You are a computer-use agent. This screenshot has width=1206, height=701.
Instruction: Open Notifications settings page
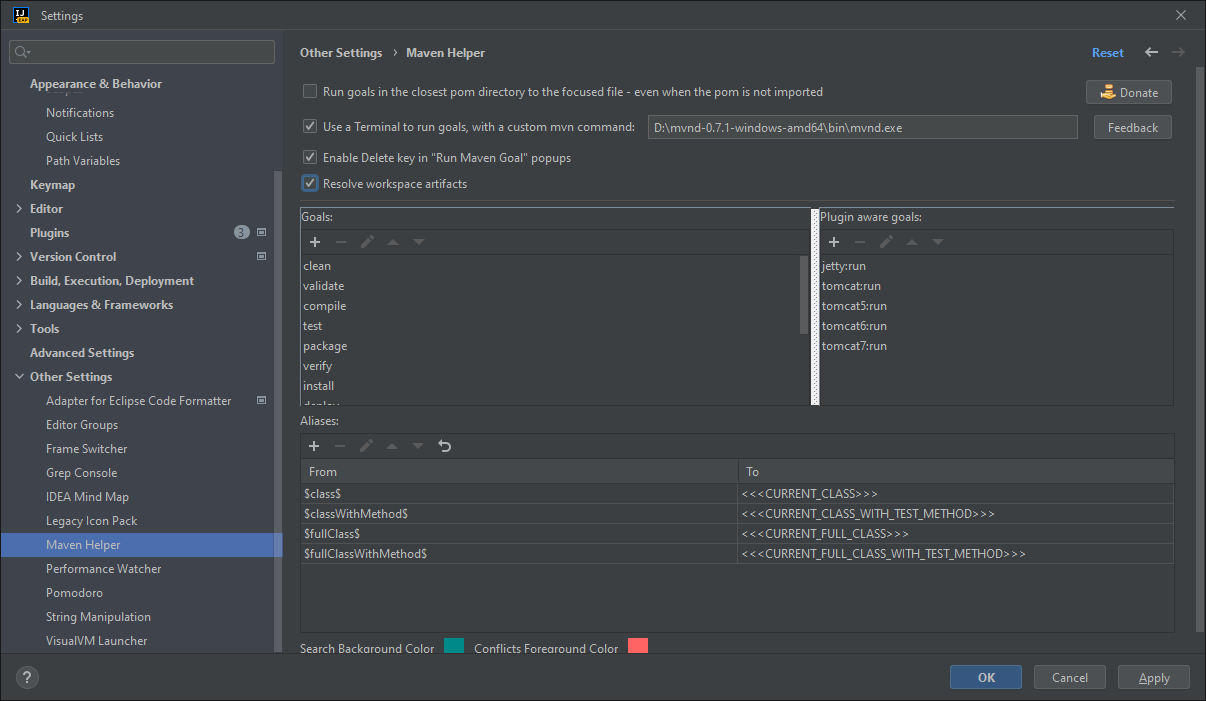click(80, 113)
